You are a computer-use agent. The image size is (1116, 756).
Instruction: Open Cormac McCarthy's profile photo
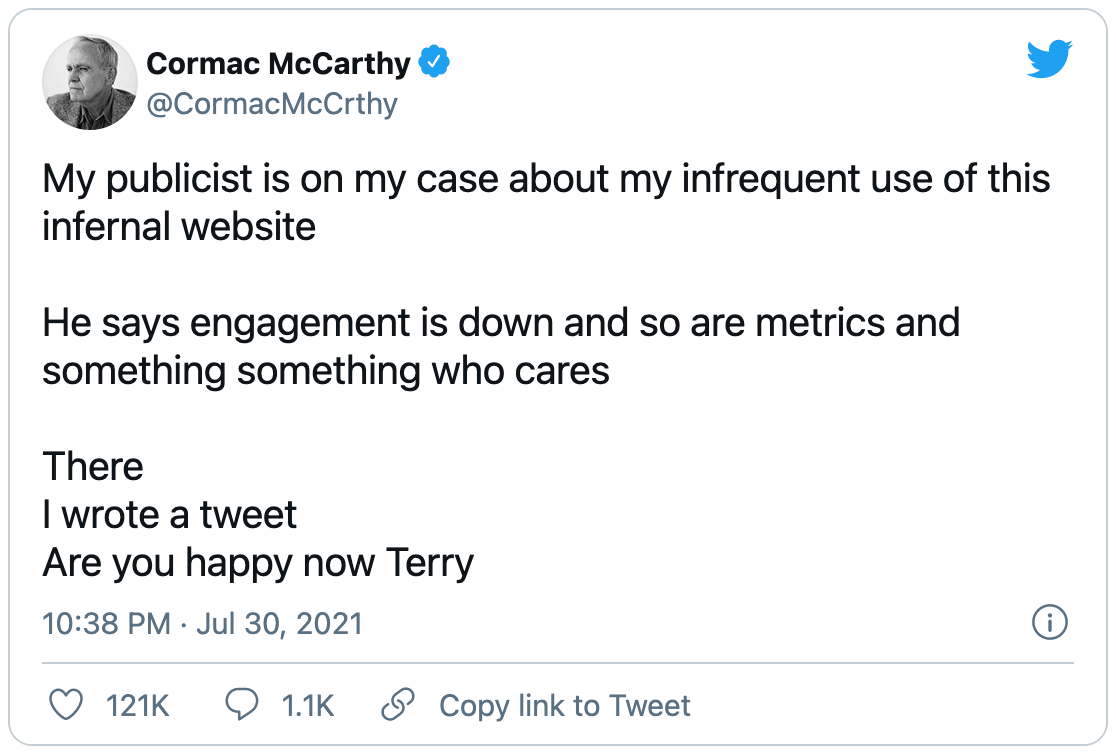pos(90,82)
